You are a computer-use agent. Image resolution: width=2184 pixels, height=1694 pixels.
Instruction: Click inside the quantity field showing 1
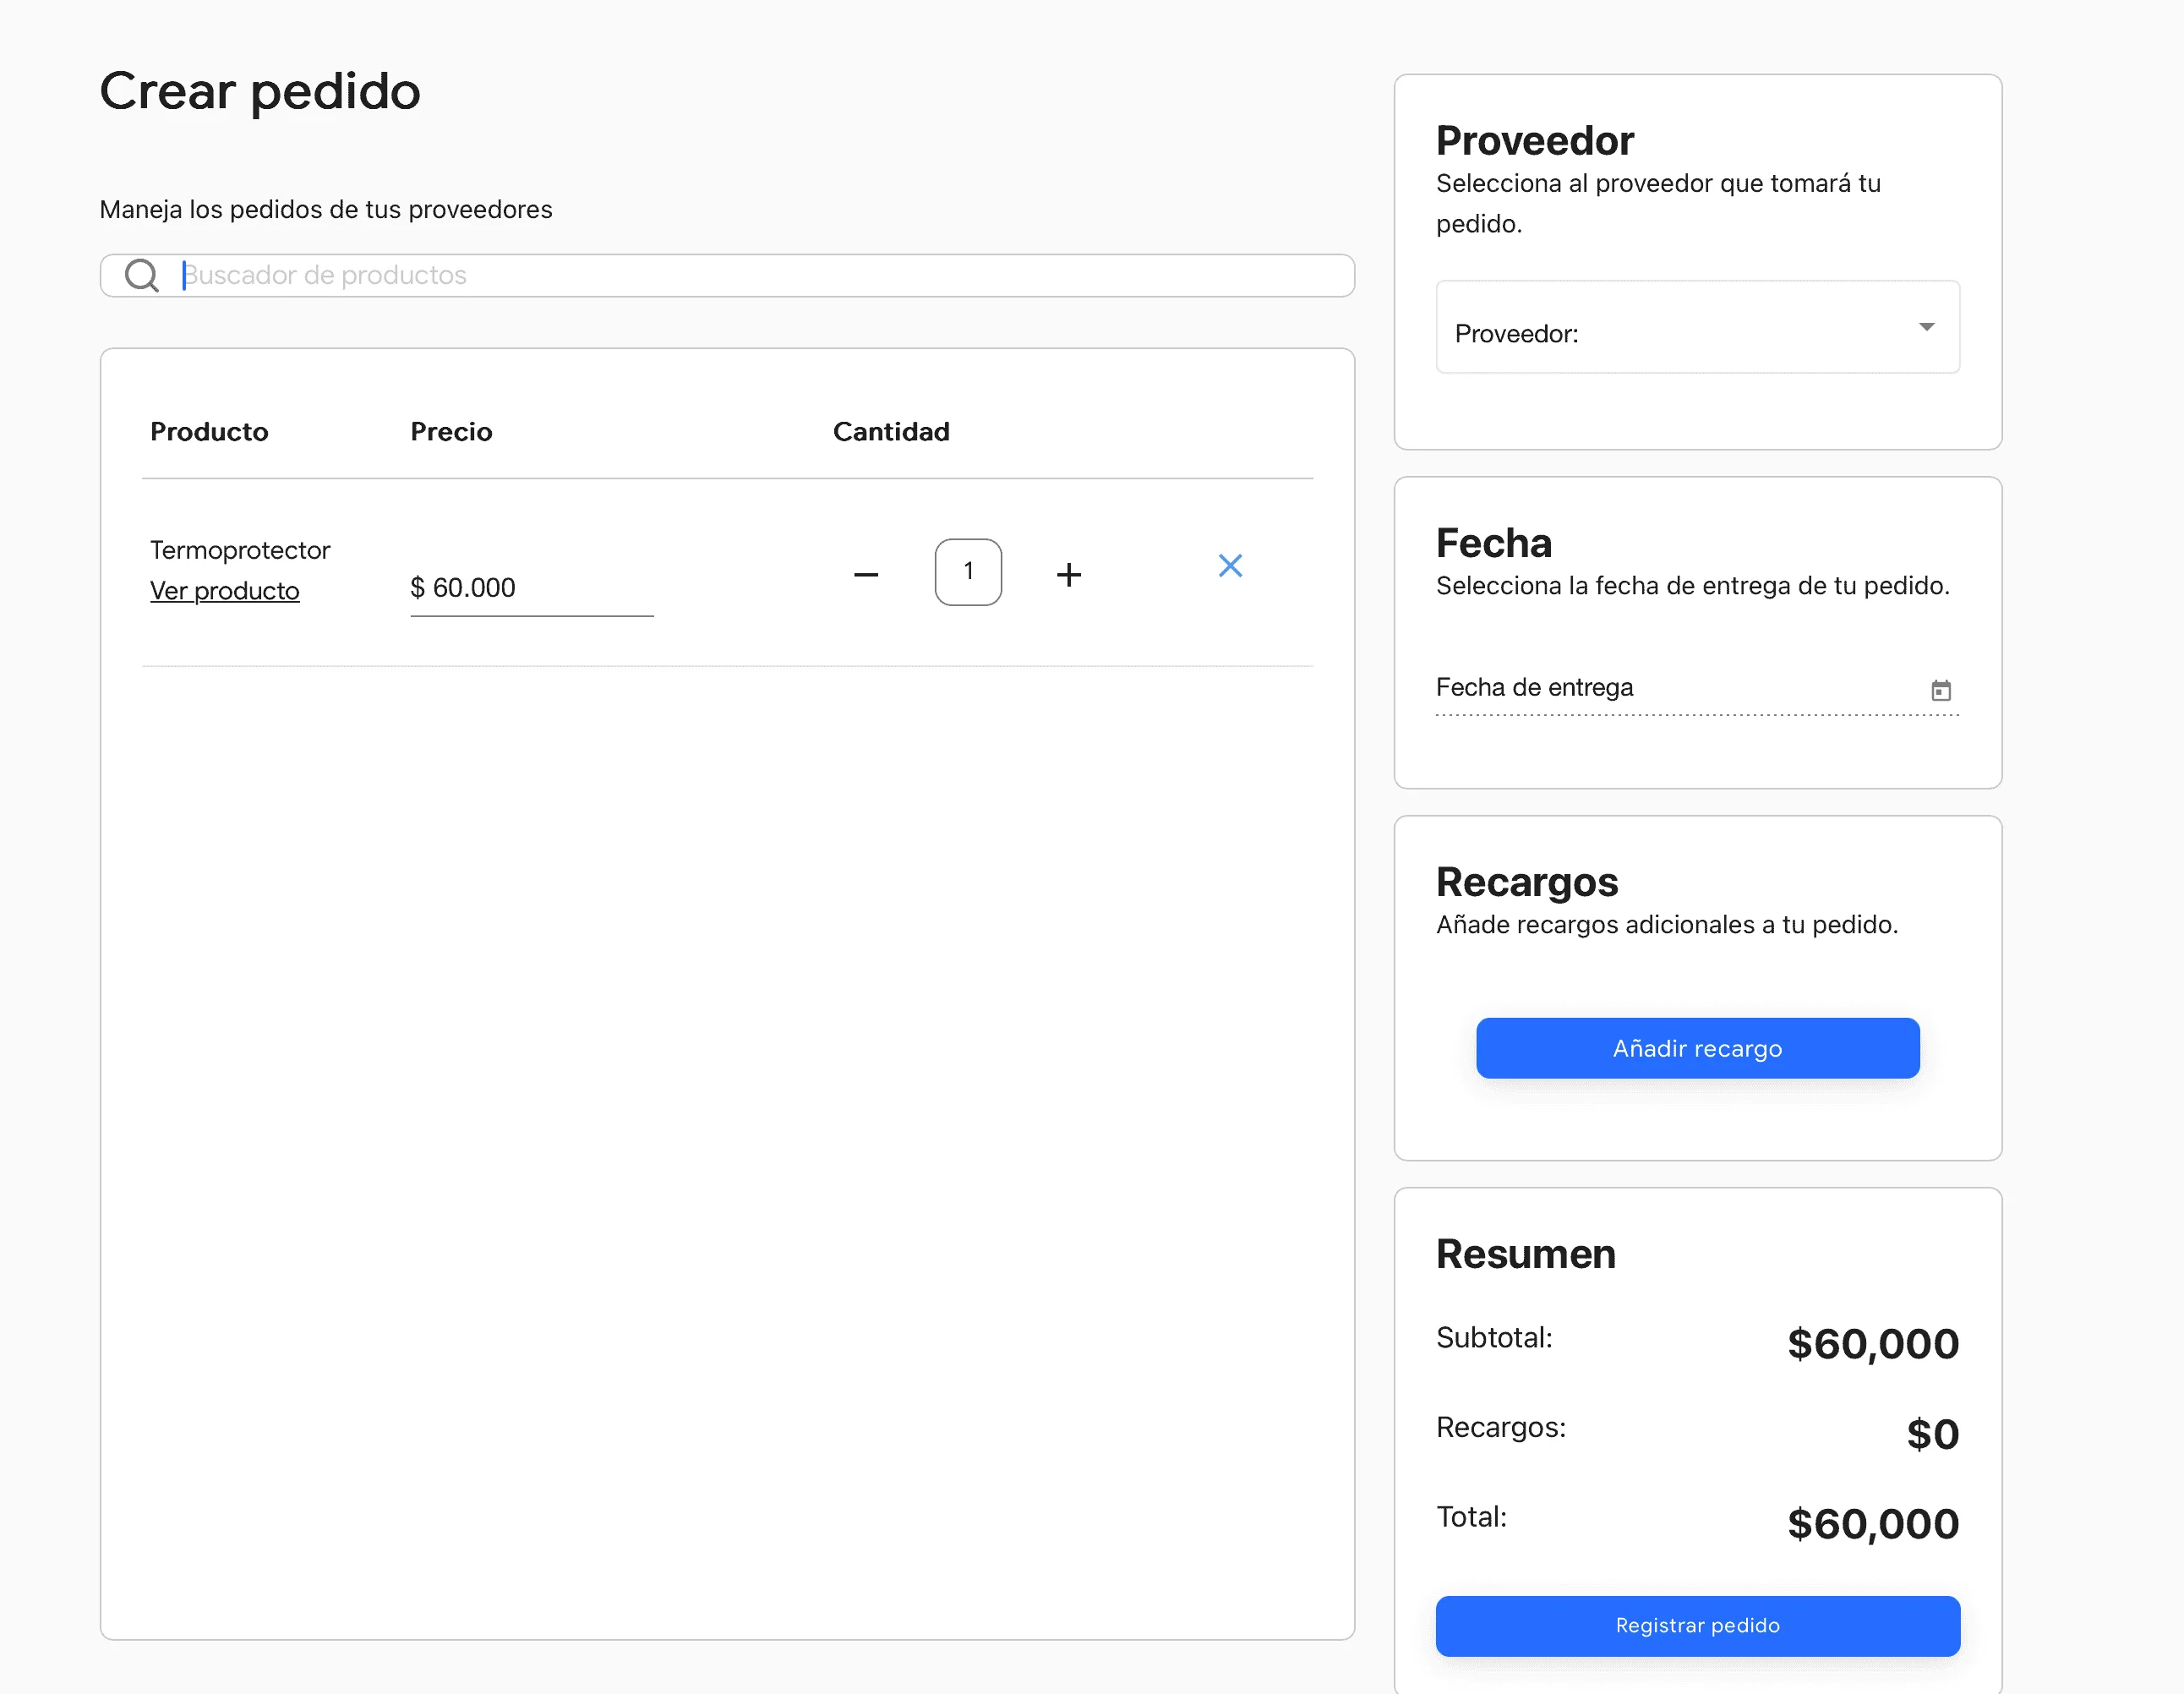click(x=967, y=572)
